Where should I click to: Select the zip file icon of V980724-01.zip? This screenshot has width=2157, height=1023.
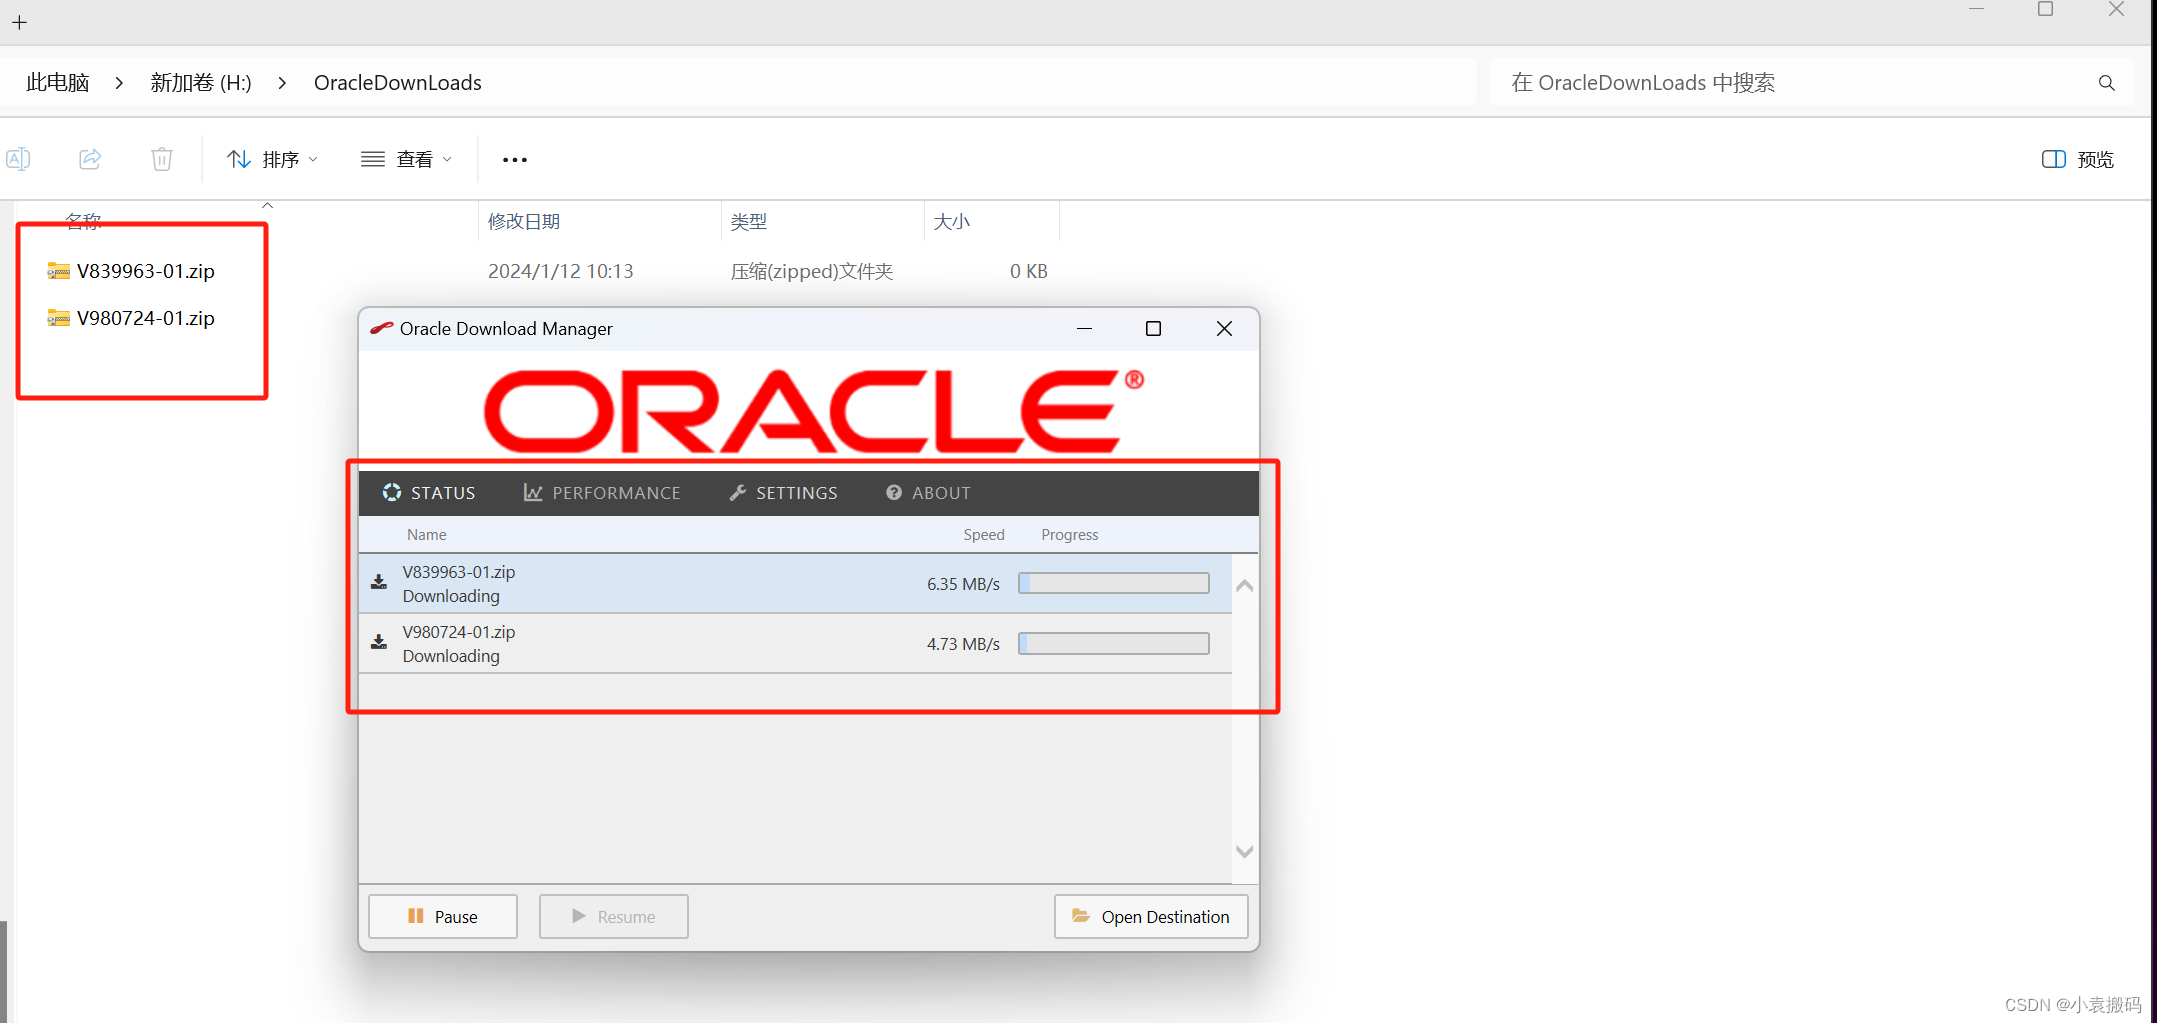click(57, 318)
